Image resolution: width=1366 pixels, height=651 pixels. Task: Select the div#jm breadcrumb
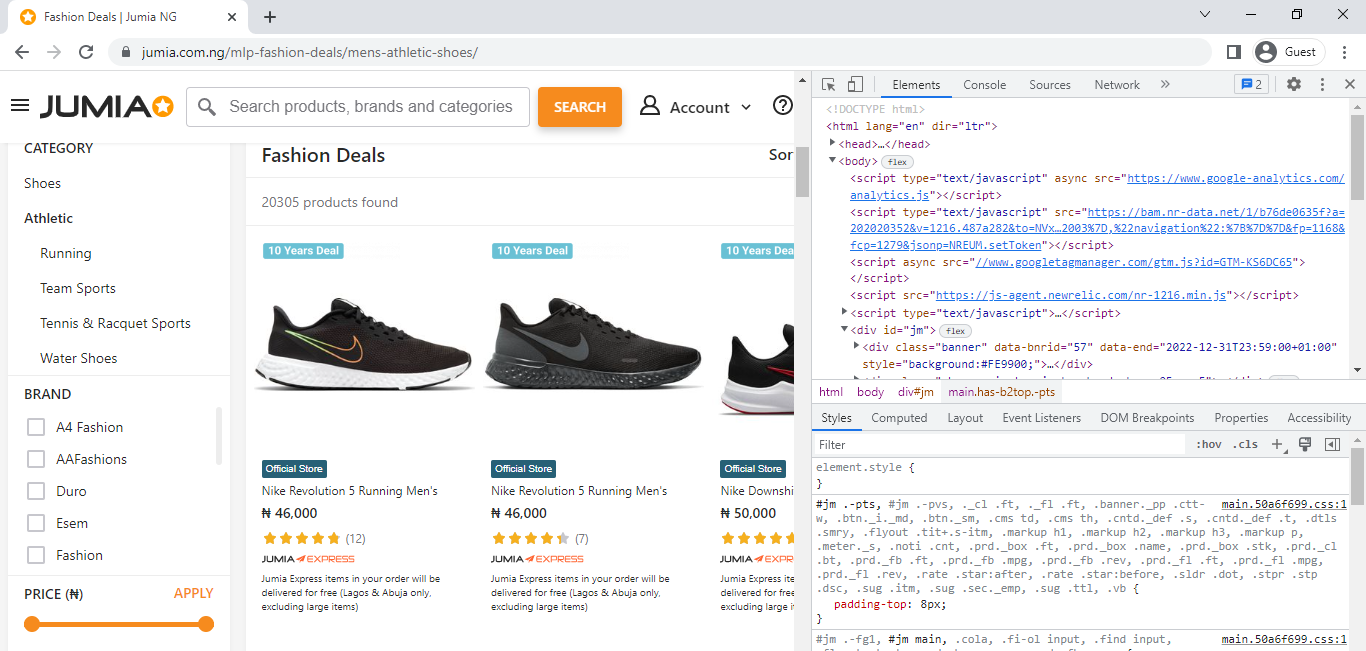tap(916, 392)
